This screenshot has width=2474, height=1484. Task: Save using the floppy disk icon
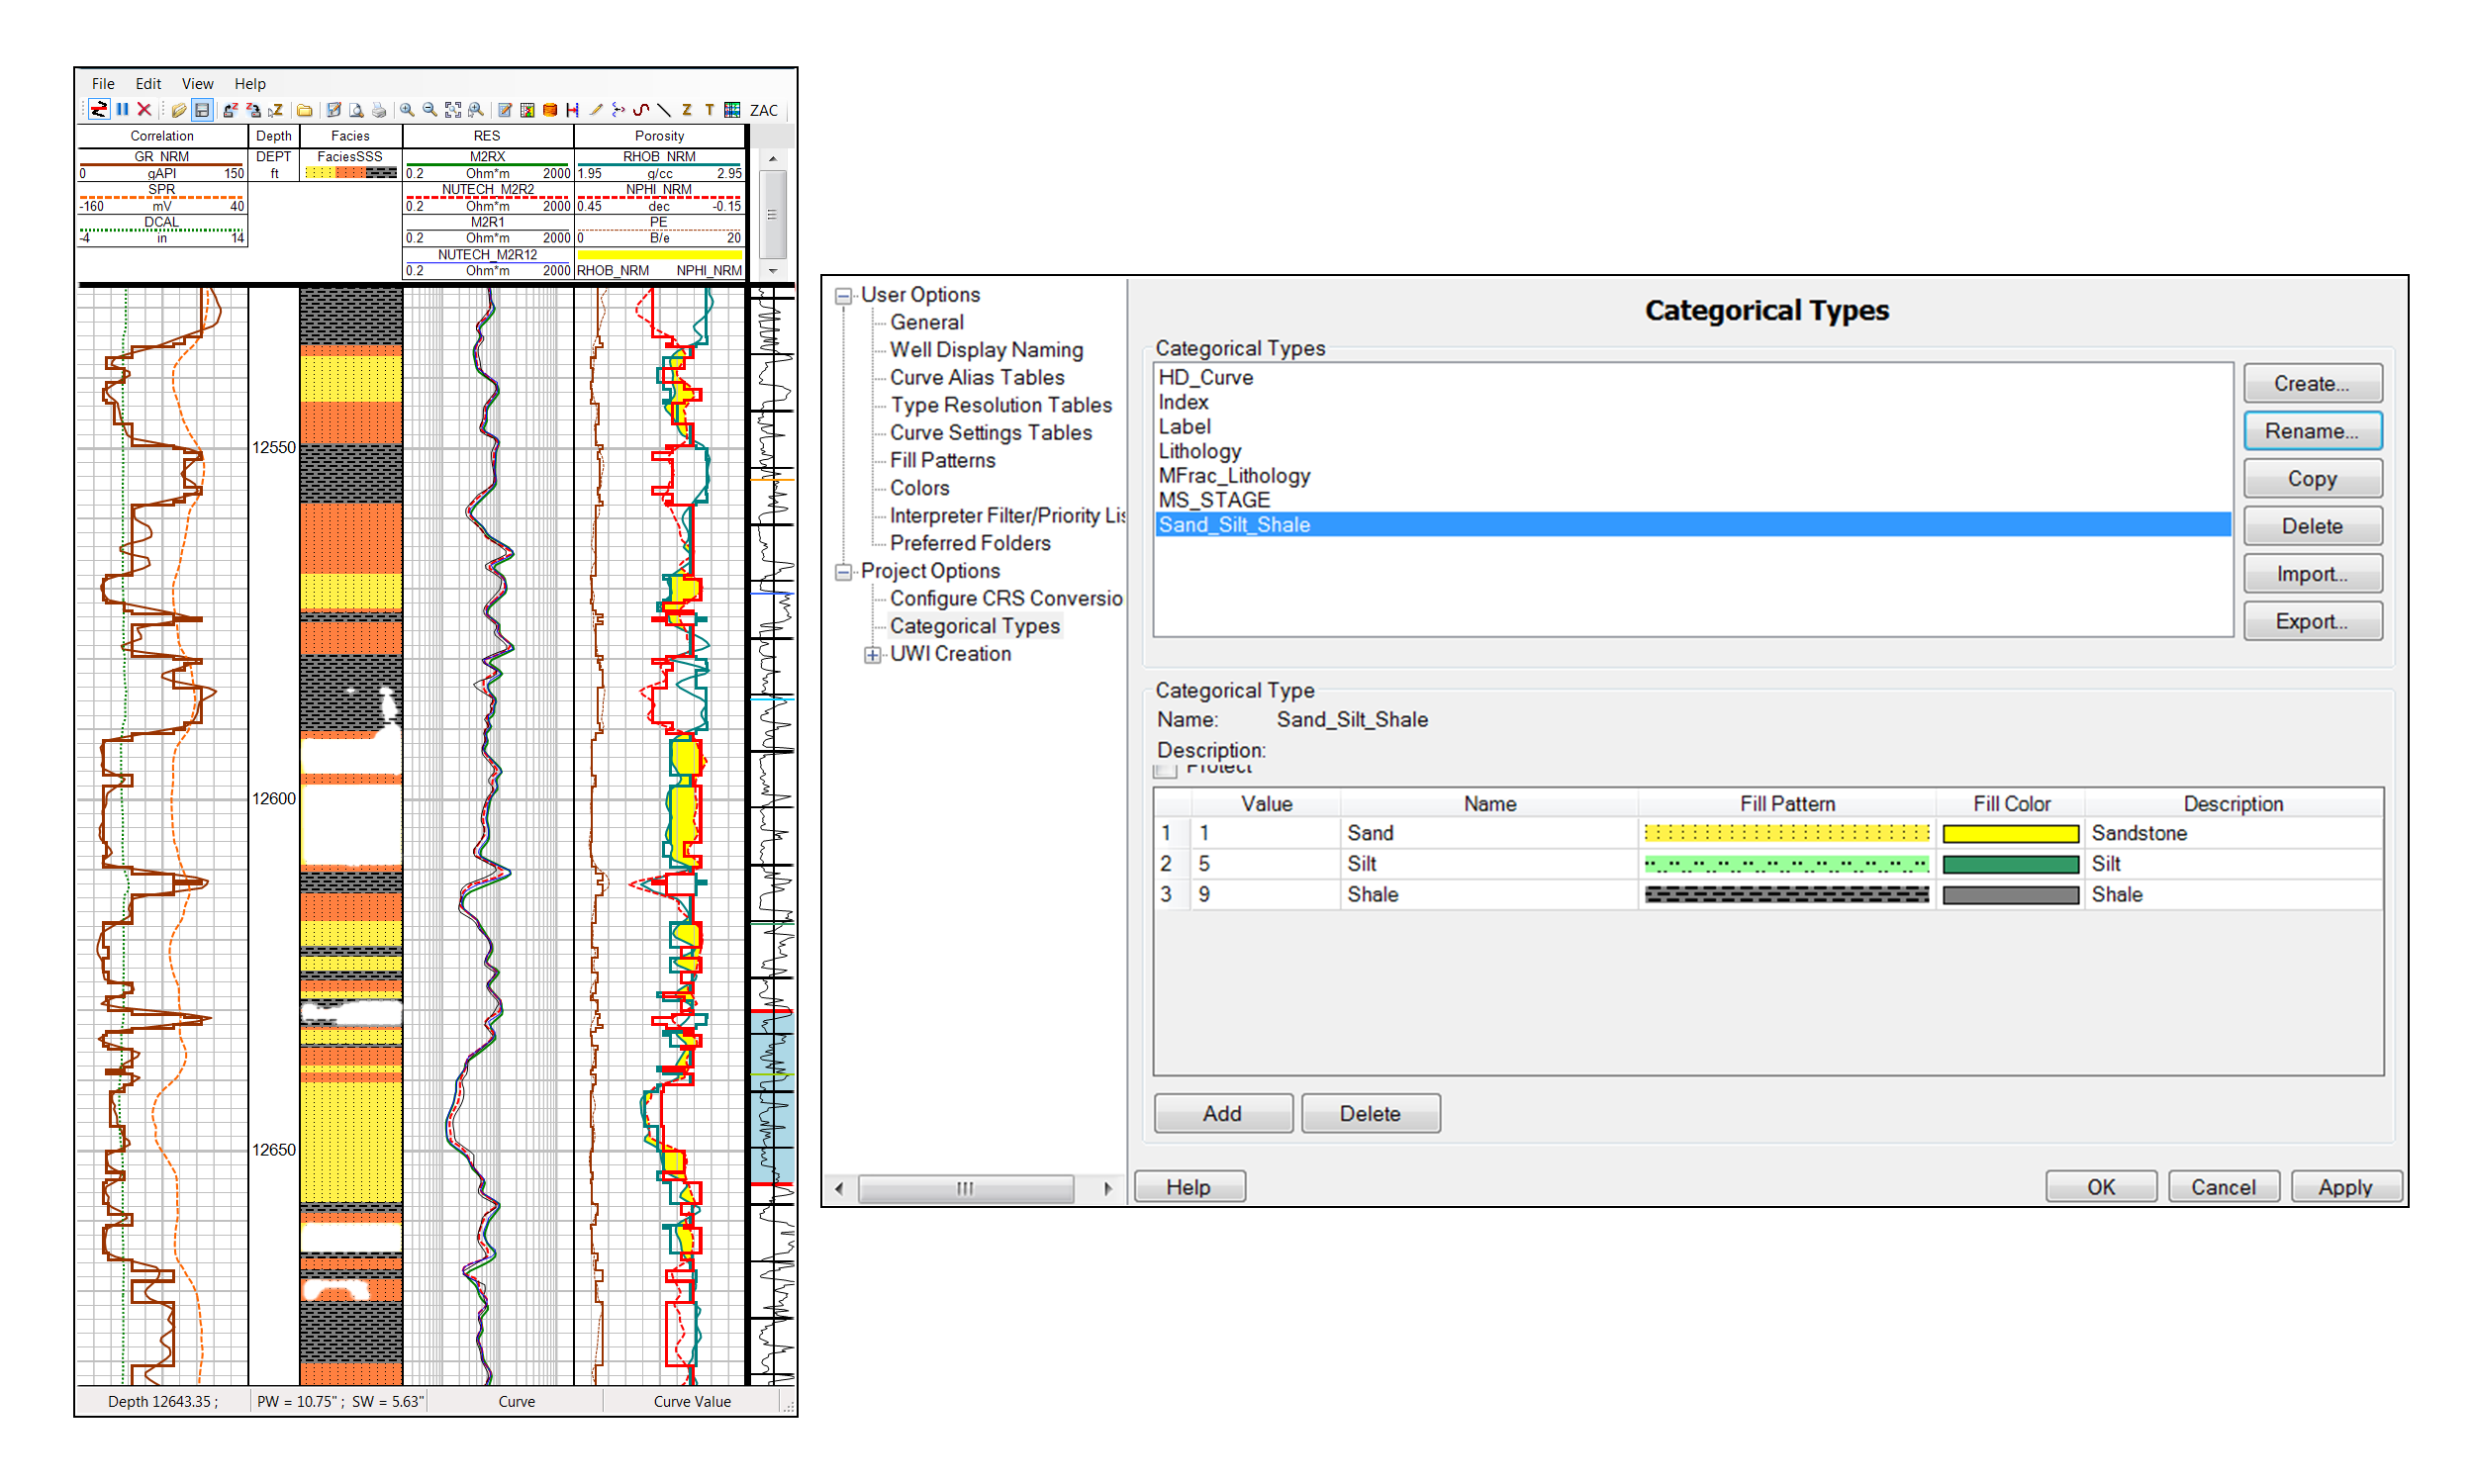[x=203, y=110]
